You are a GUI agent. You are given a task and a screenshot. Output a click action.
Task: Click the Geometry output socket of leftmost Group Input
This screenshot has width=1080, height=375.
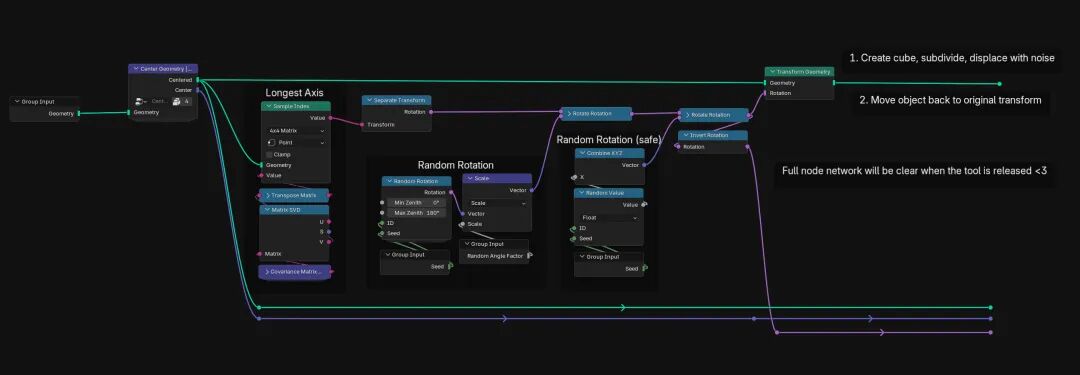79,113
